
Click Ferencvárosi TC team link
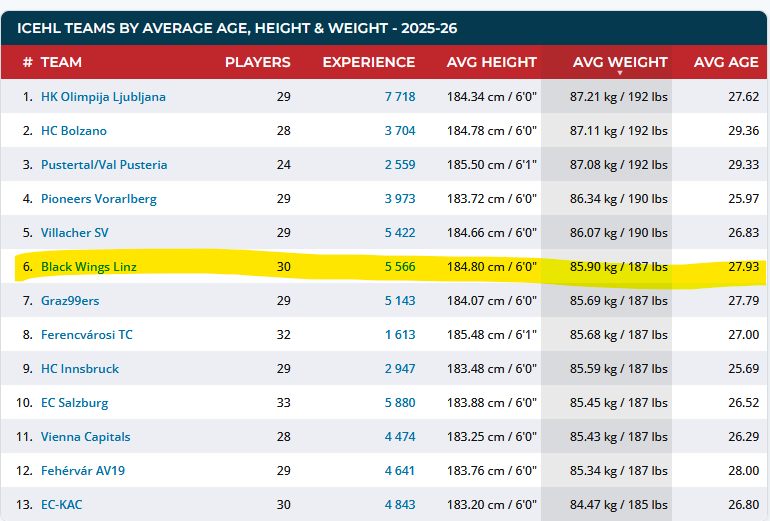click(x=86, y=334)
